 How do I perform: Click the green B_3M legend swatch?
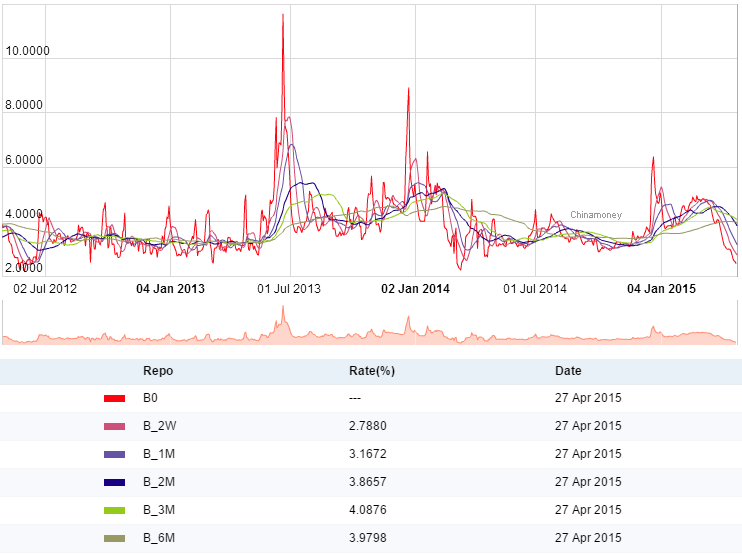[x=114, y=510]
